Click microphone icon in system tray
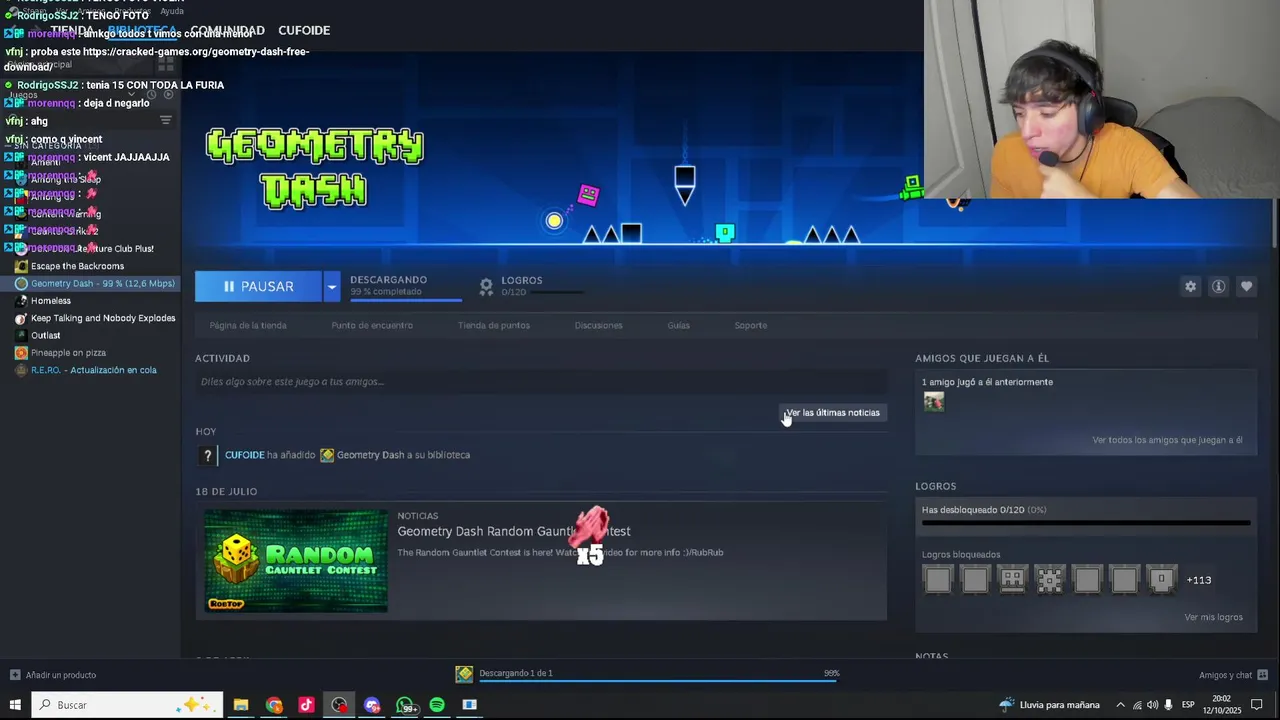The width and height of the screenshot is (1280, 720). (1168, 705)
